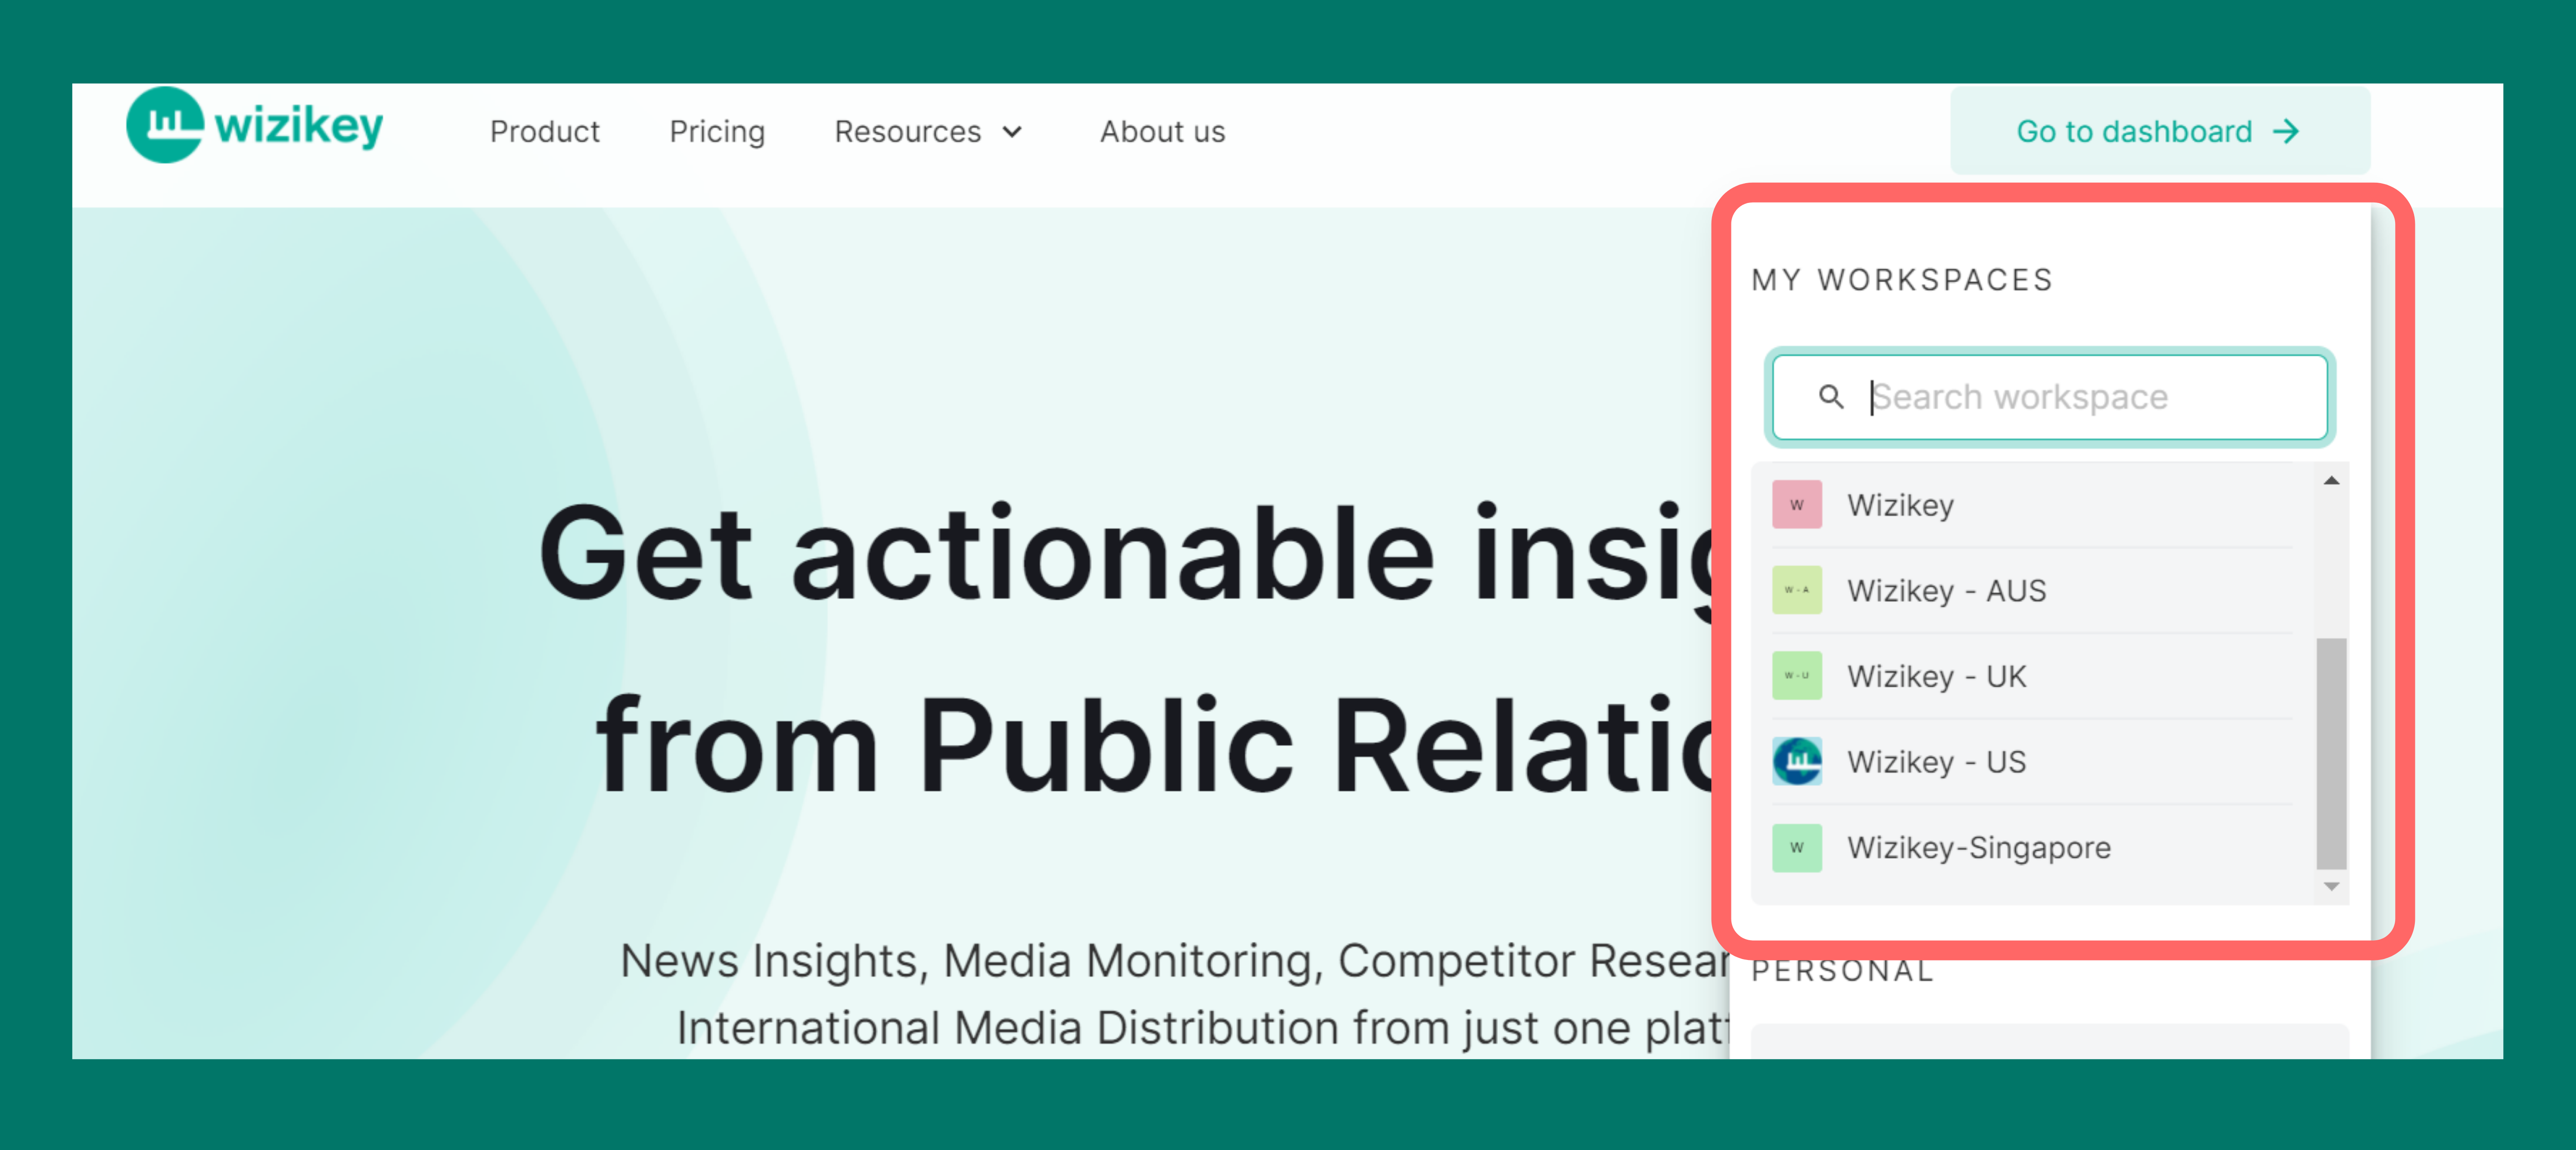Select the Wizikey - UK workspace

click(x=2032, y=676)
